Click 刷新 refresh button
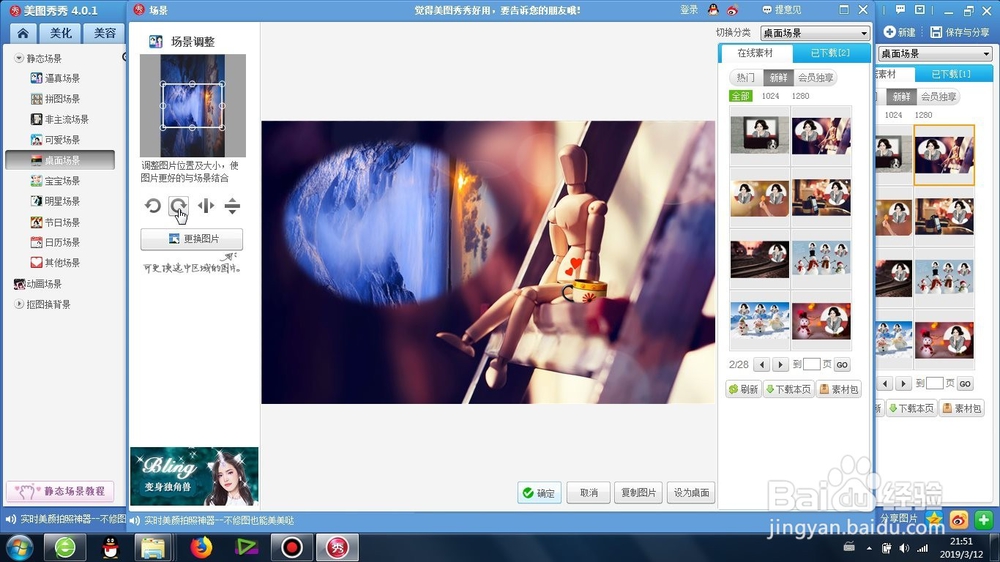Screen dimensions: 1000x562 (744, 389)
